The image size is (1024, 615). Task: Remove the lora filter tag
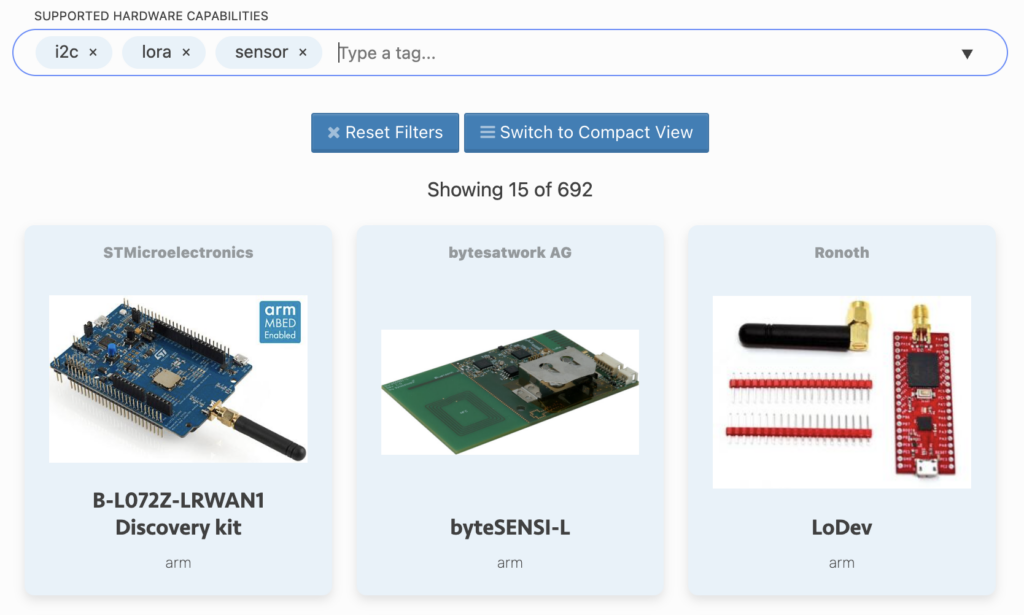point(186,53)
